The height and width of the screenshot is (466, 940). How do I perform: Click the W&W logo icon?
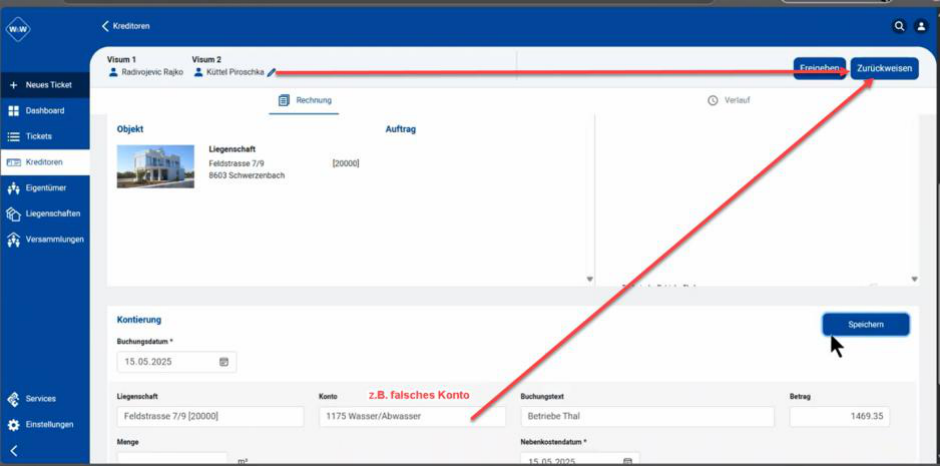(x=18, y=29)
